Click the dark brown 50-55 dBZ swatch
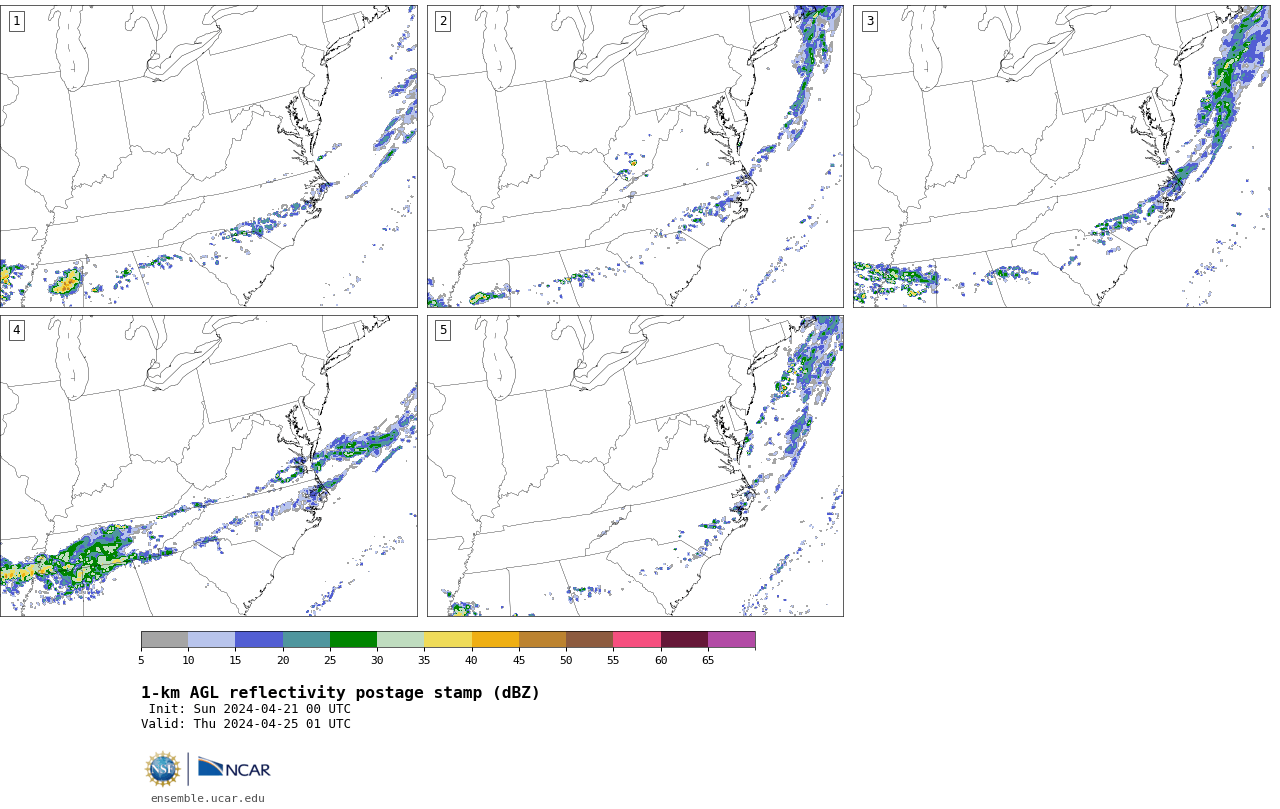1280x809 pixels. point(589,640)
